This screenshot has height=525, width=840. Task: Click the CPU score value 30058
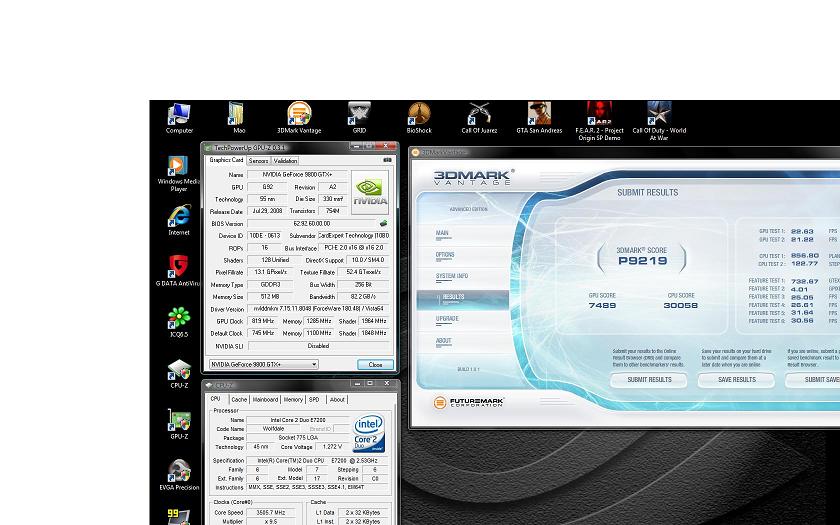point(680,305)
